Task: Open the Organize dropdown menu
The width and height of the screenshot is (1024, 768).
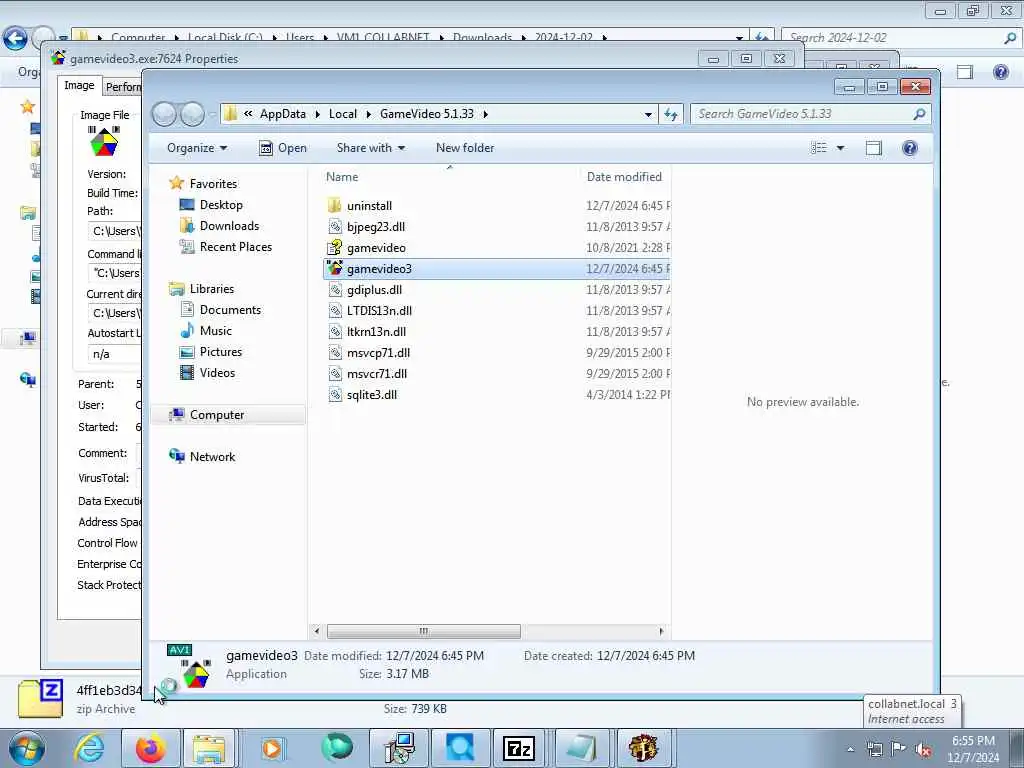Action: [x=197, y=148]
